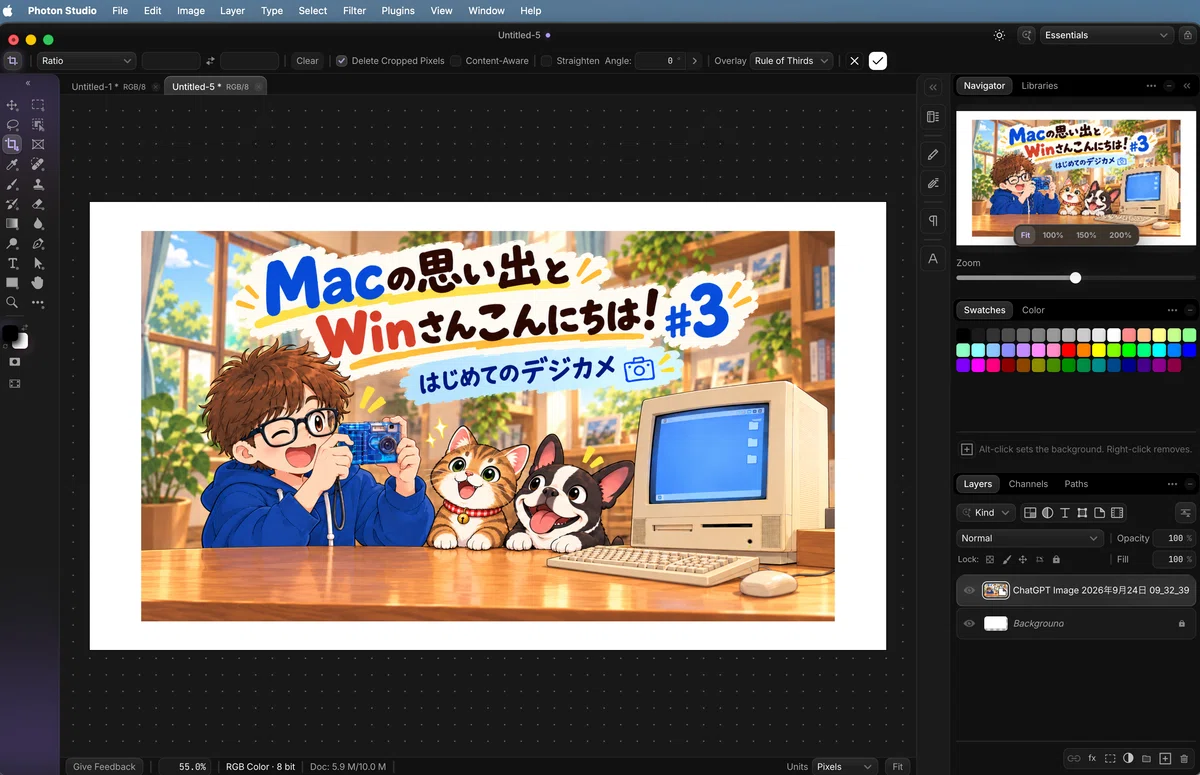The width and height of the screenshot is (1200, 775).
Task: Create a new layer with plus icon
Action: click(x=1165, y=759)
